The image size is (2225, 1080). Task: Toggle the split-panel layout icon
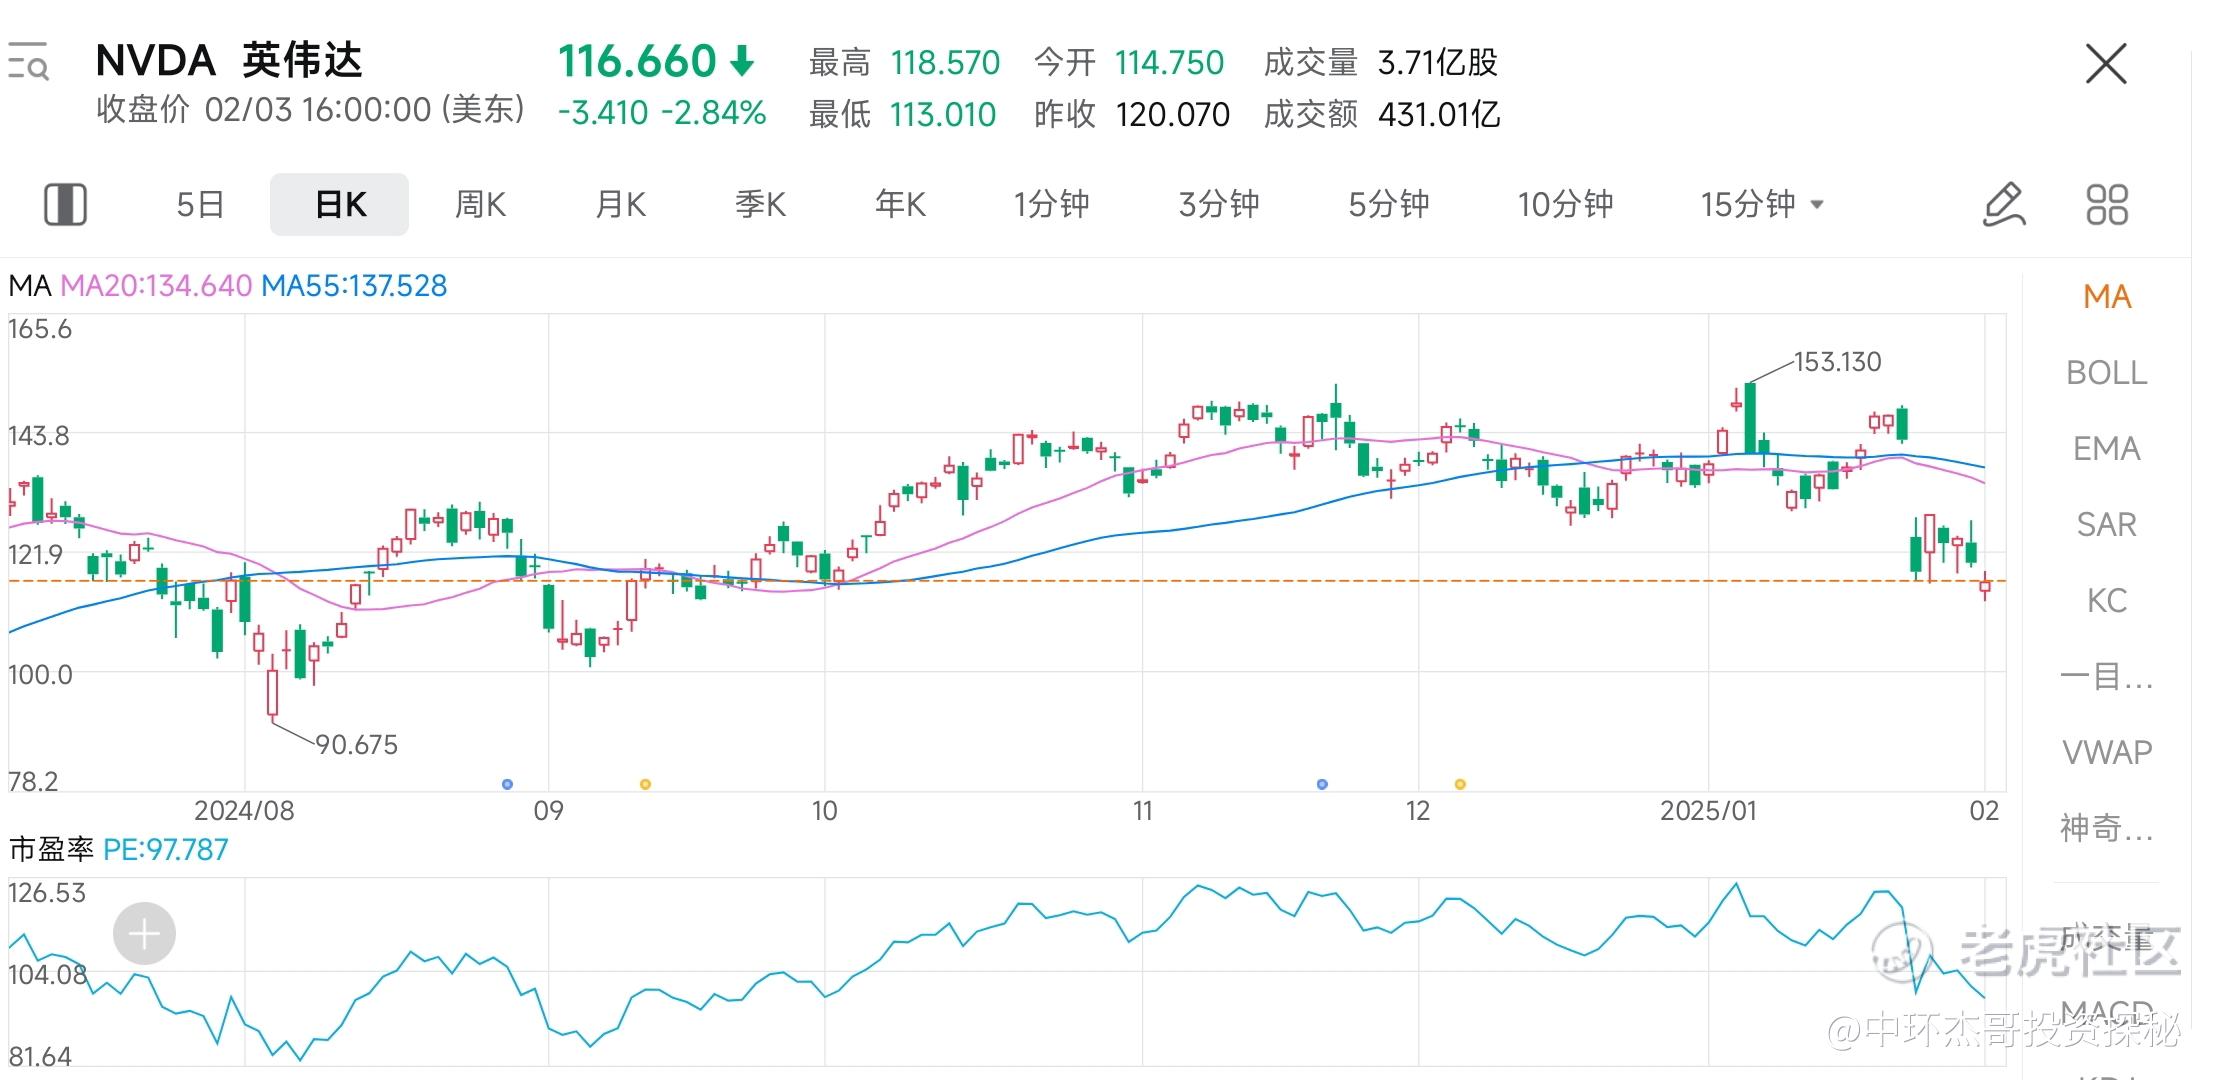click(65, 204)
